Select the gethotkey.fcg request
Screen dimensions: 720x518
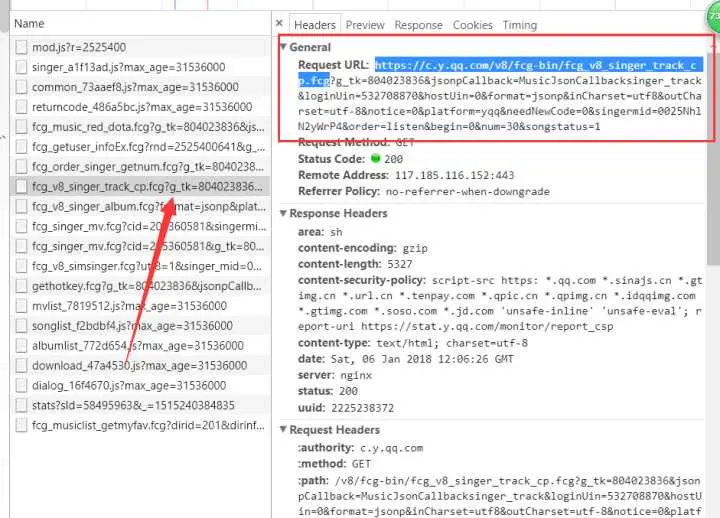tap(140, 286)
